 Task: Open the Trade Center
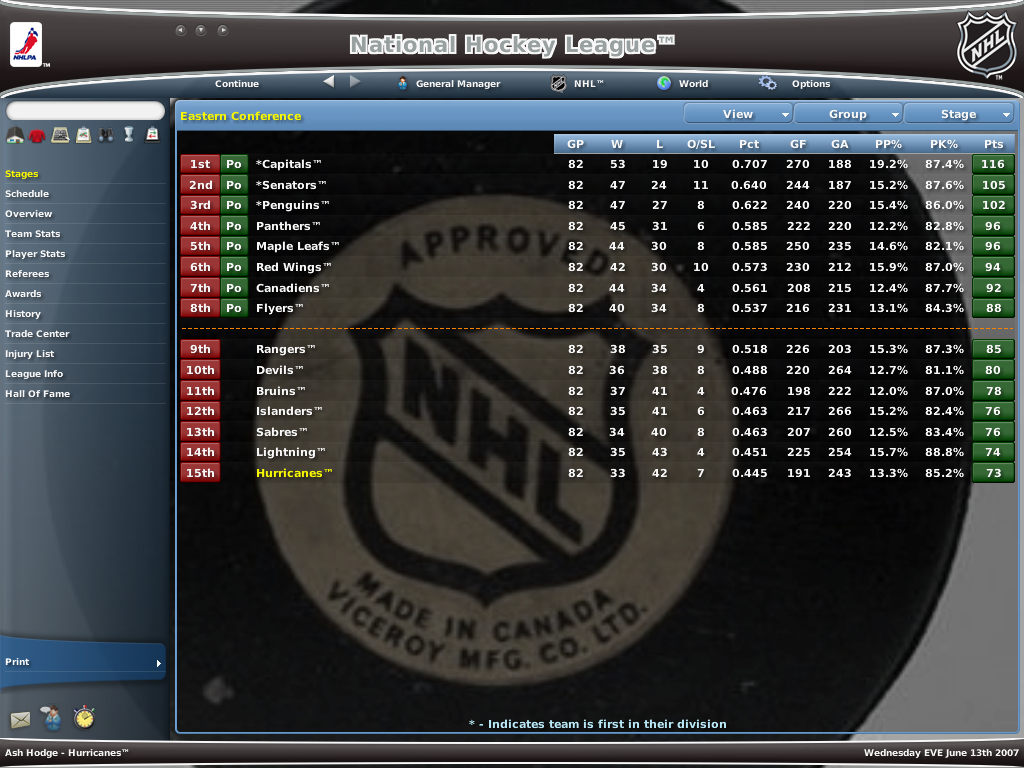[37, 334]
